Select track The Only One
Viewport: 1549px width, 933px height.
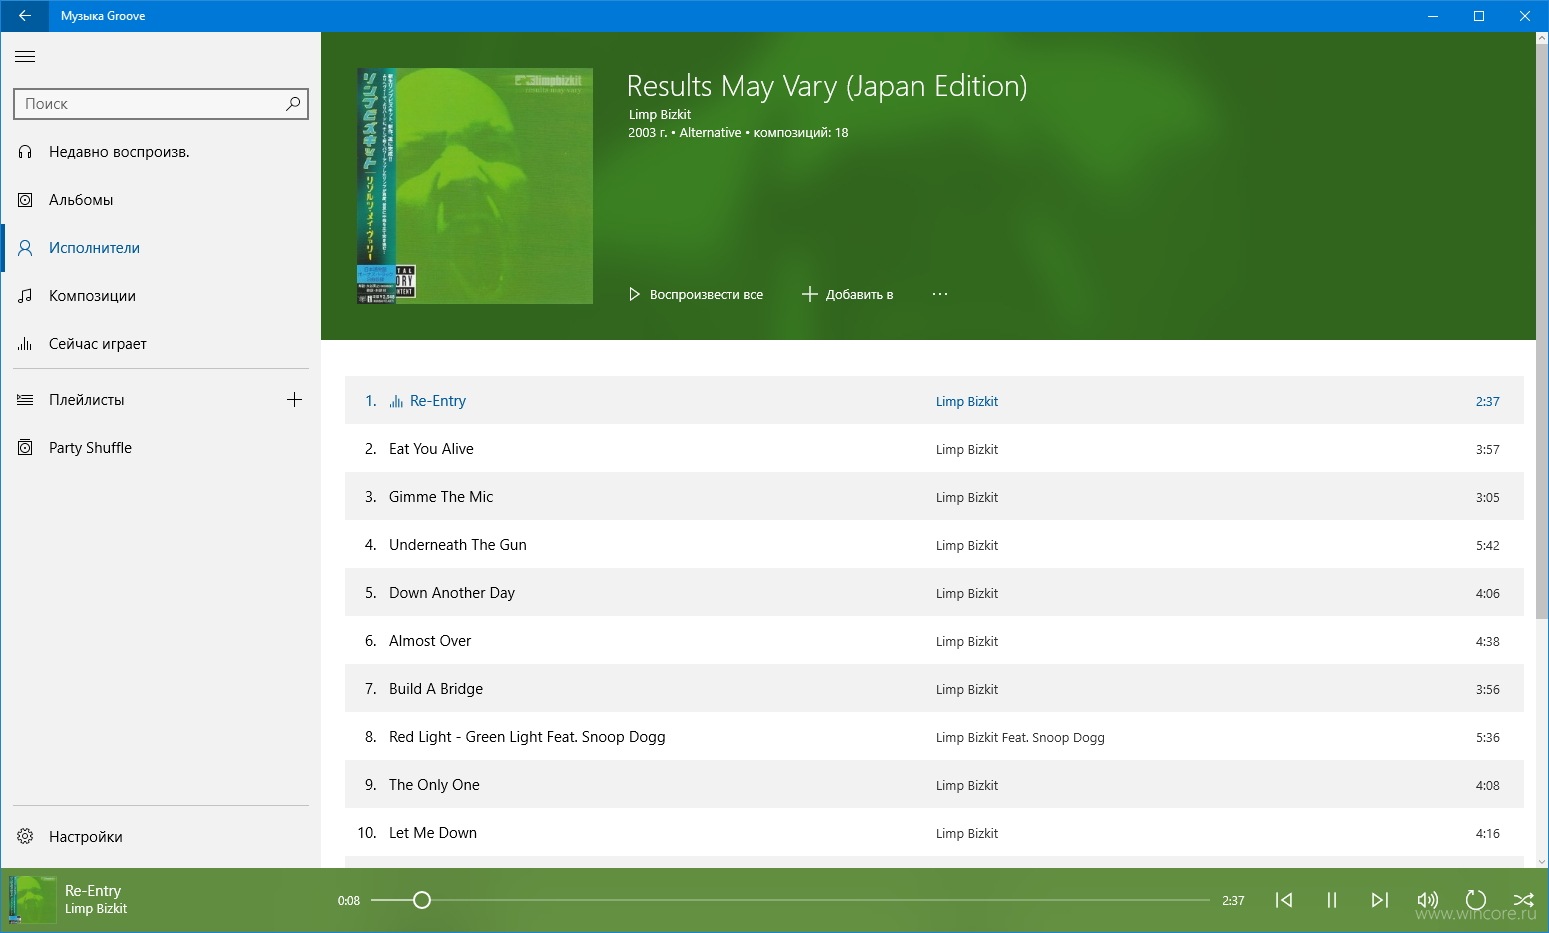point(934,784)
